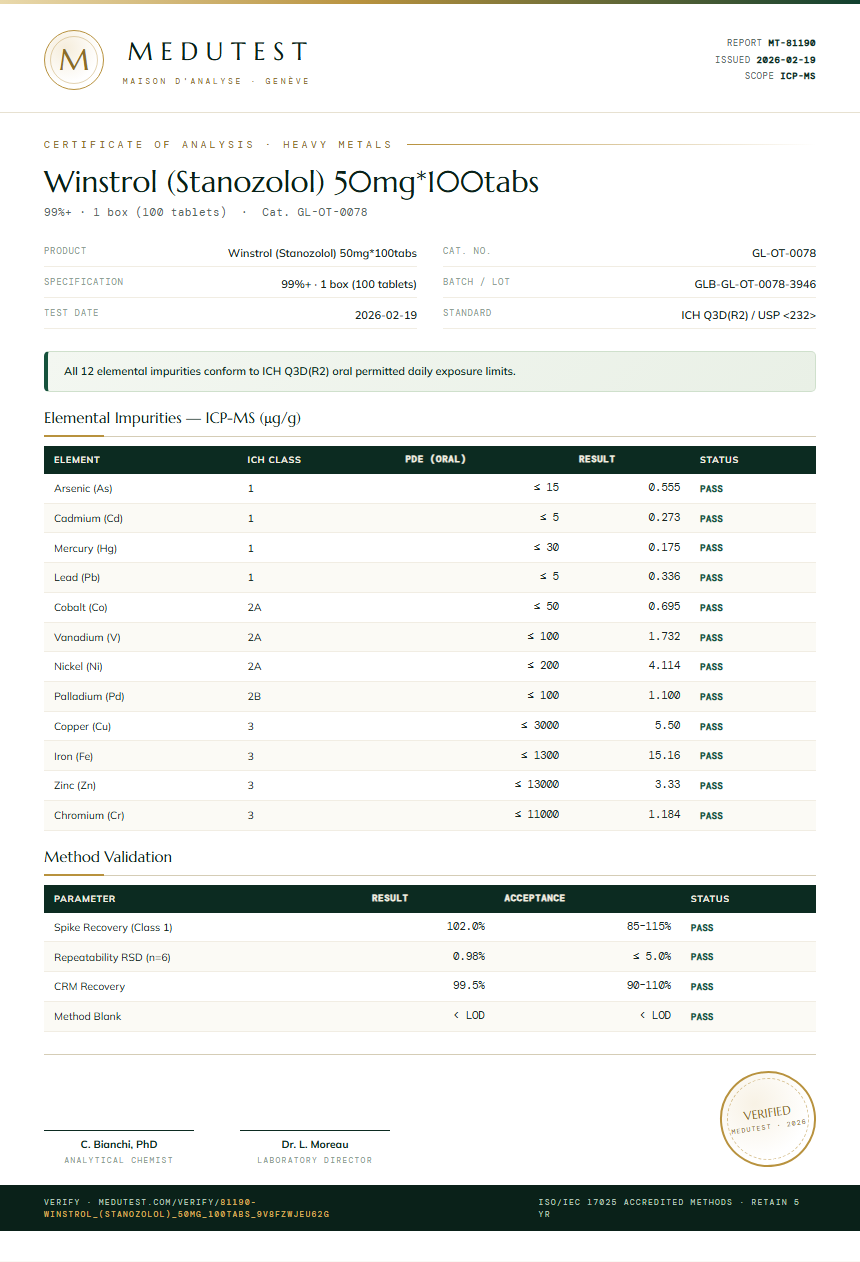The image size is (860, 1262).
Task: Click the Copper (Cu) row label
Action: coord(82,727)
